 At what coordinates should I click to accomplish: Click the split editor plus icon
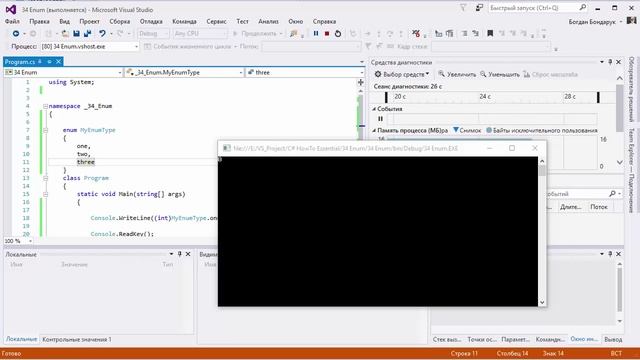[360, 82]
